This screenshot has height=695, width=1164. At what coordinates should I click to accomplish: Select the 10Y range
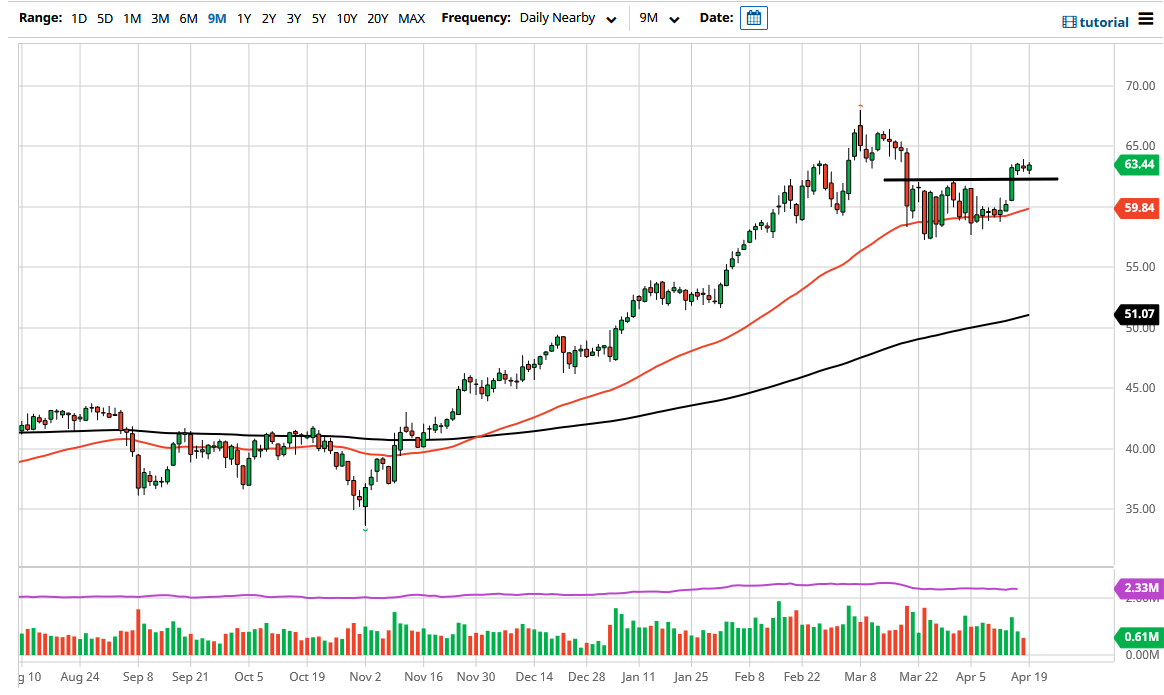tap(346, 18)
